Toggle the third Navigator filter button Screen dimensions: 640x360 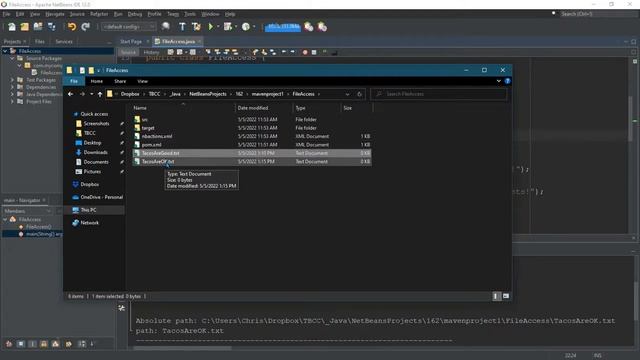tap(33, 344)
